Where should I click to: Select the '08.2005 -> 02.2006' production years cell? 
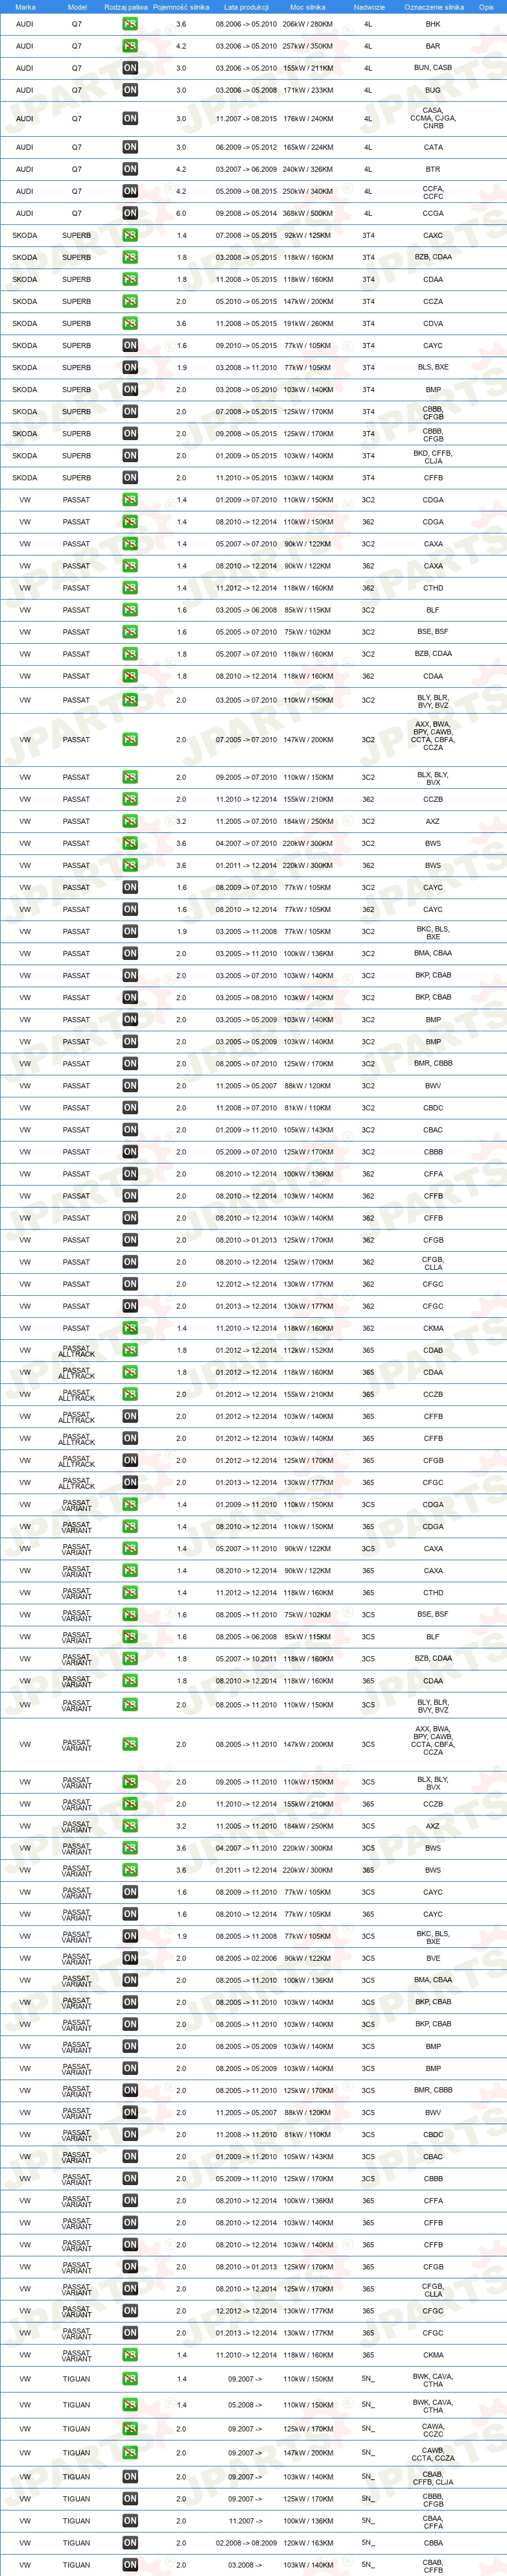(x=246, y=1958)
